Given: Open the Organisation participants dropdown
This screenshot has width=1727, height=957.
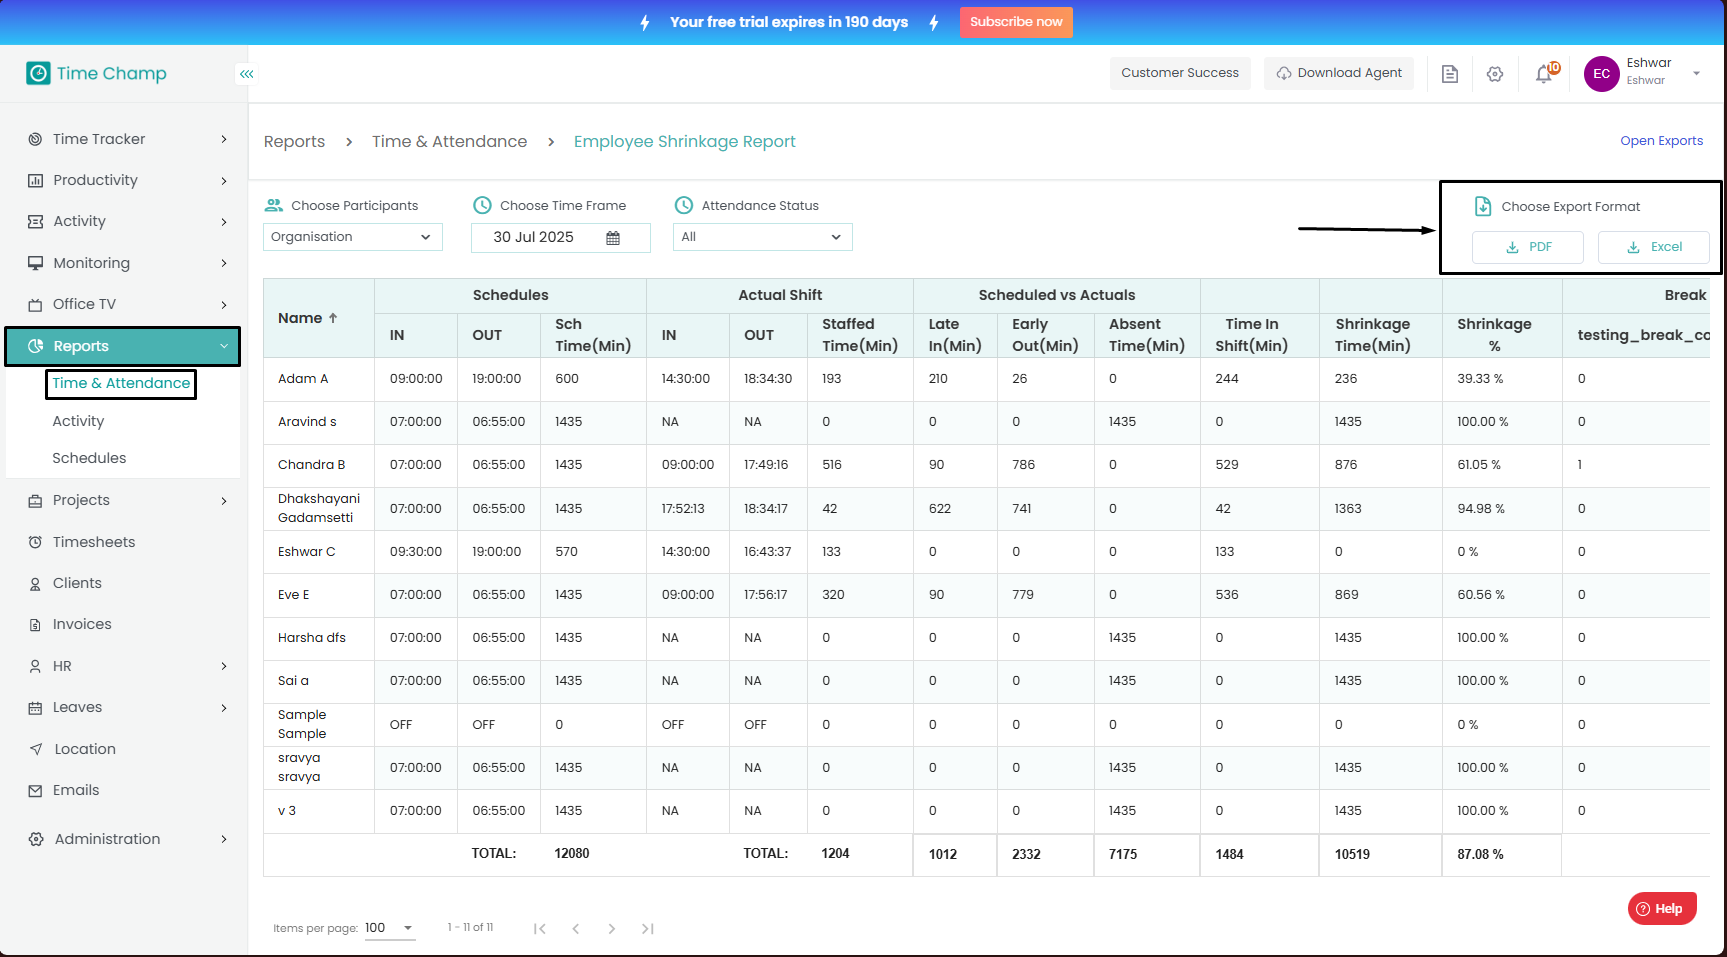Looking at the screenshot, I should click(352, 237).
